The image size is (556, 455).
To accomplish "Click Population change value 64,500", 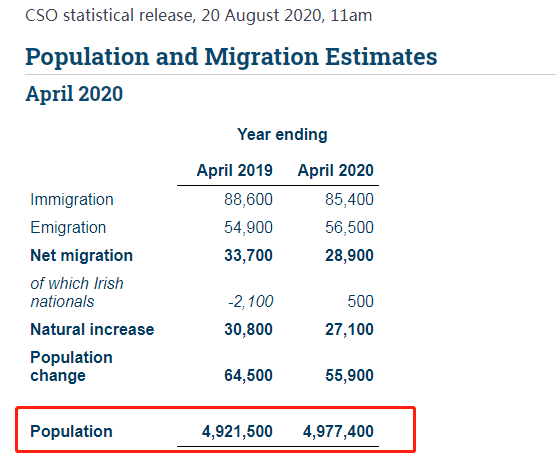I will click(x=248, y=375).
